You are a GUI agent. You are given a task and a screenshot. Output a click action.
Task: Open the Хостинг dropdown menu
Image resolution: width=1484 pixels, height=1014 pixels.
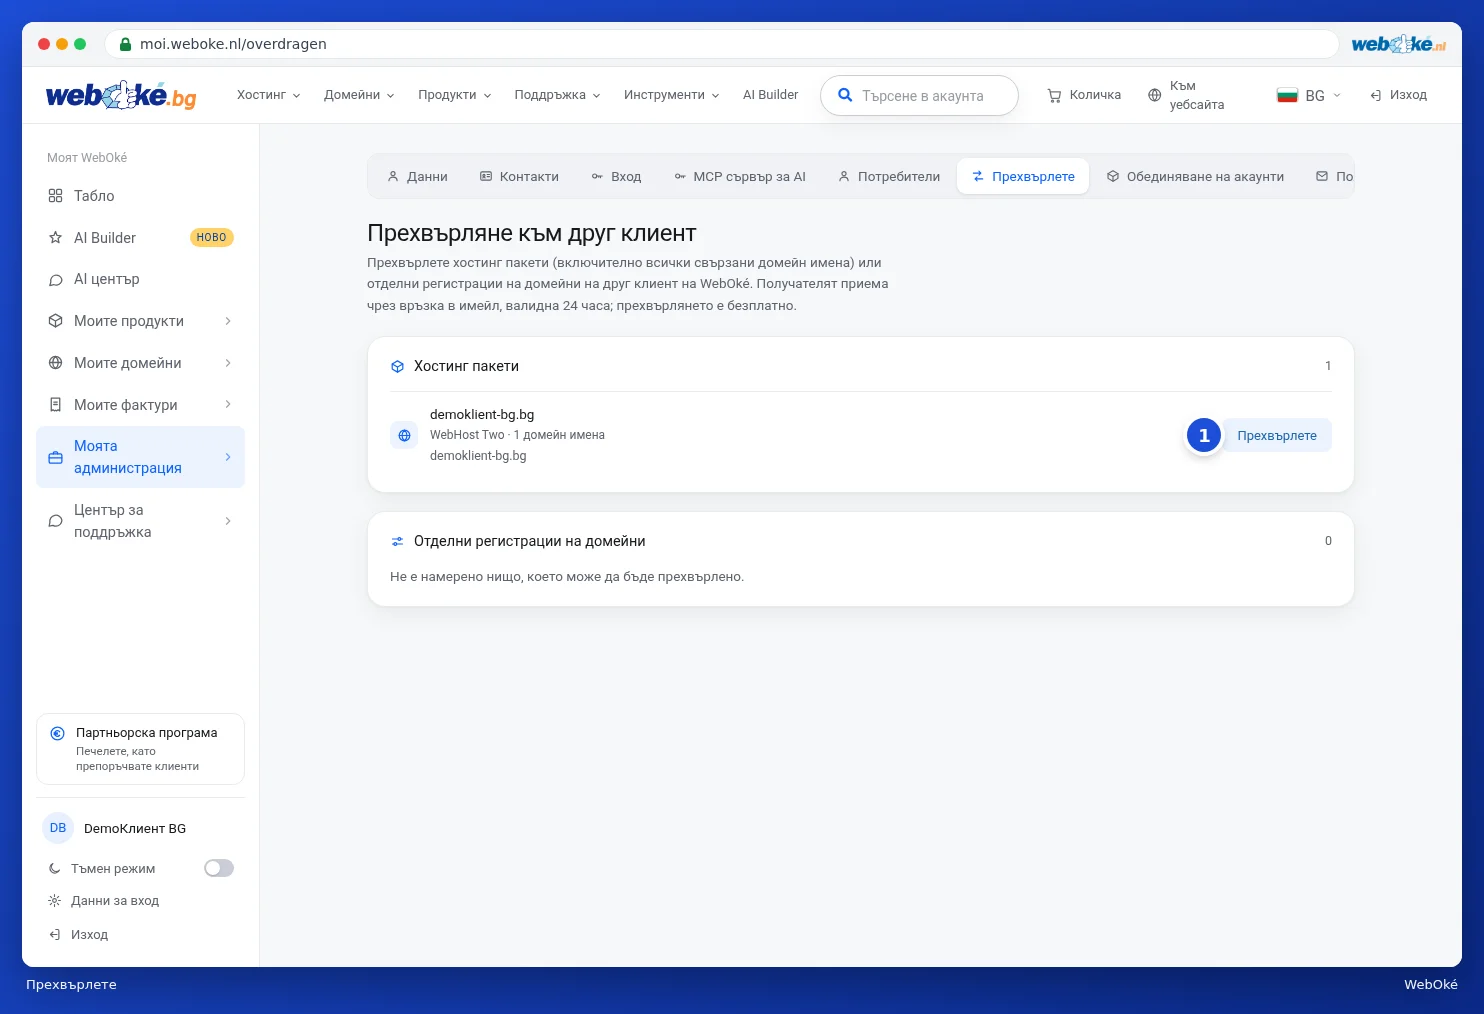tap(268, 95)
